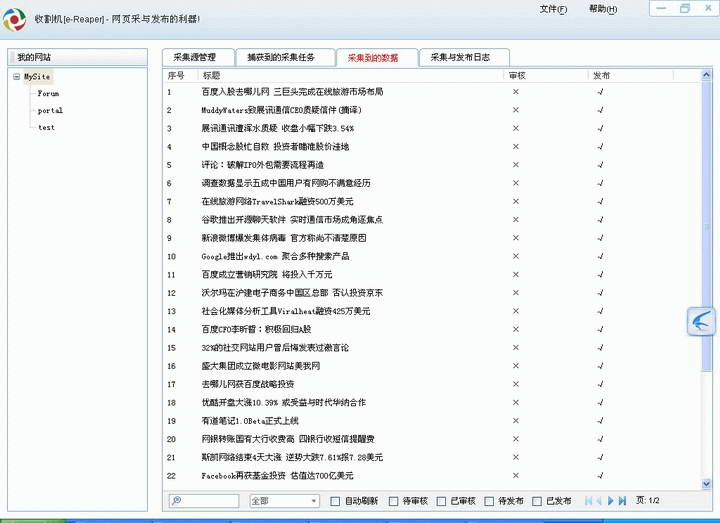The width and height of the screenshot is (720, 523).
Task: Click the magnifier icon in search box
Action: pos(176,501)
